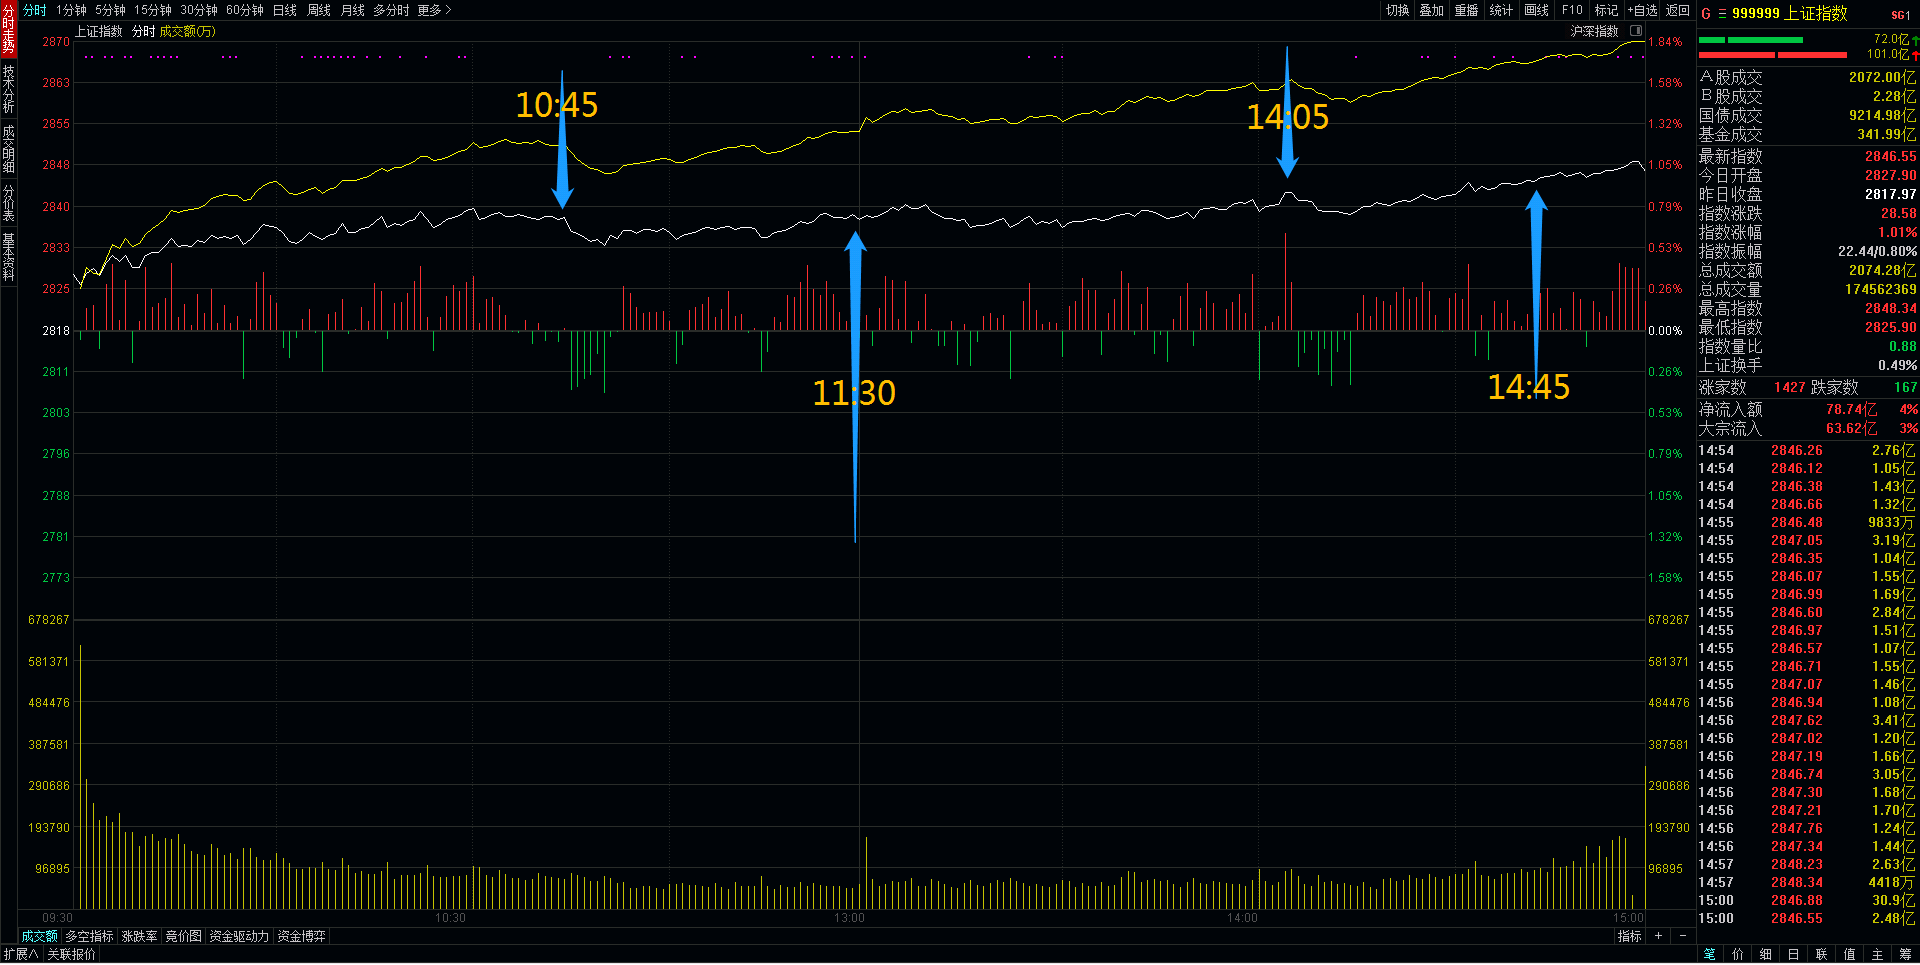Screen dimensions: 1920x965
Task: Select the 值 value tab
Action: pyautogui.click(x=1849, y=955)
